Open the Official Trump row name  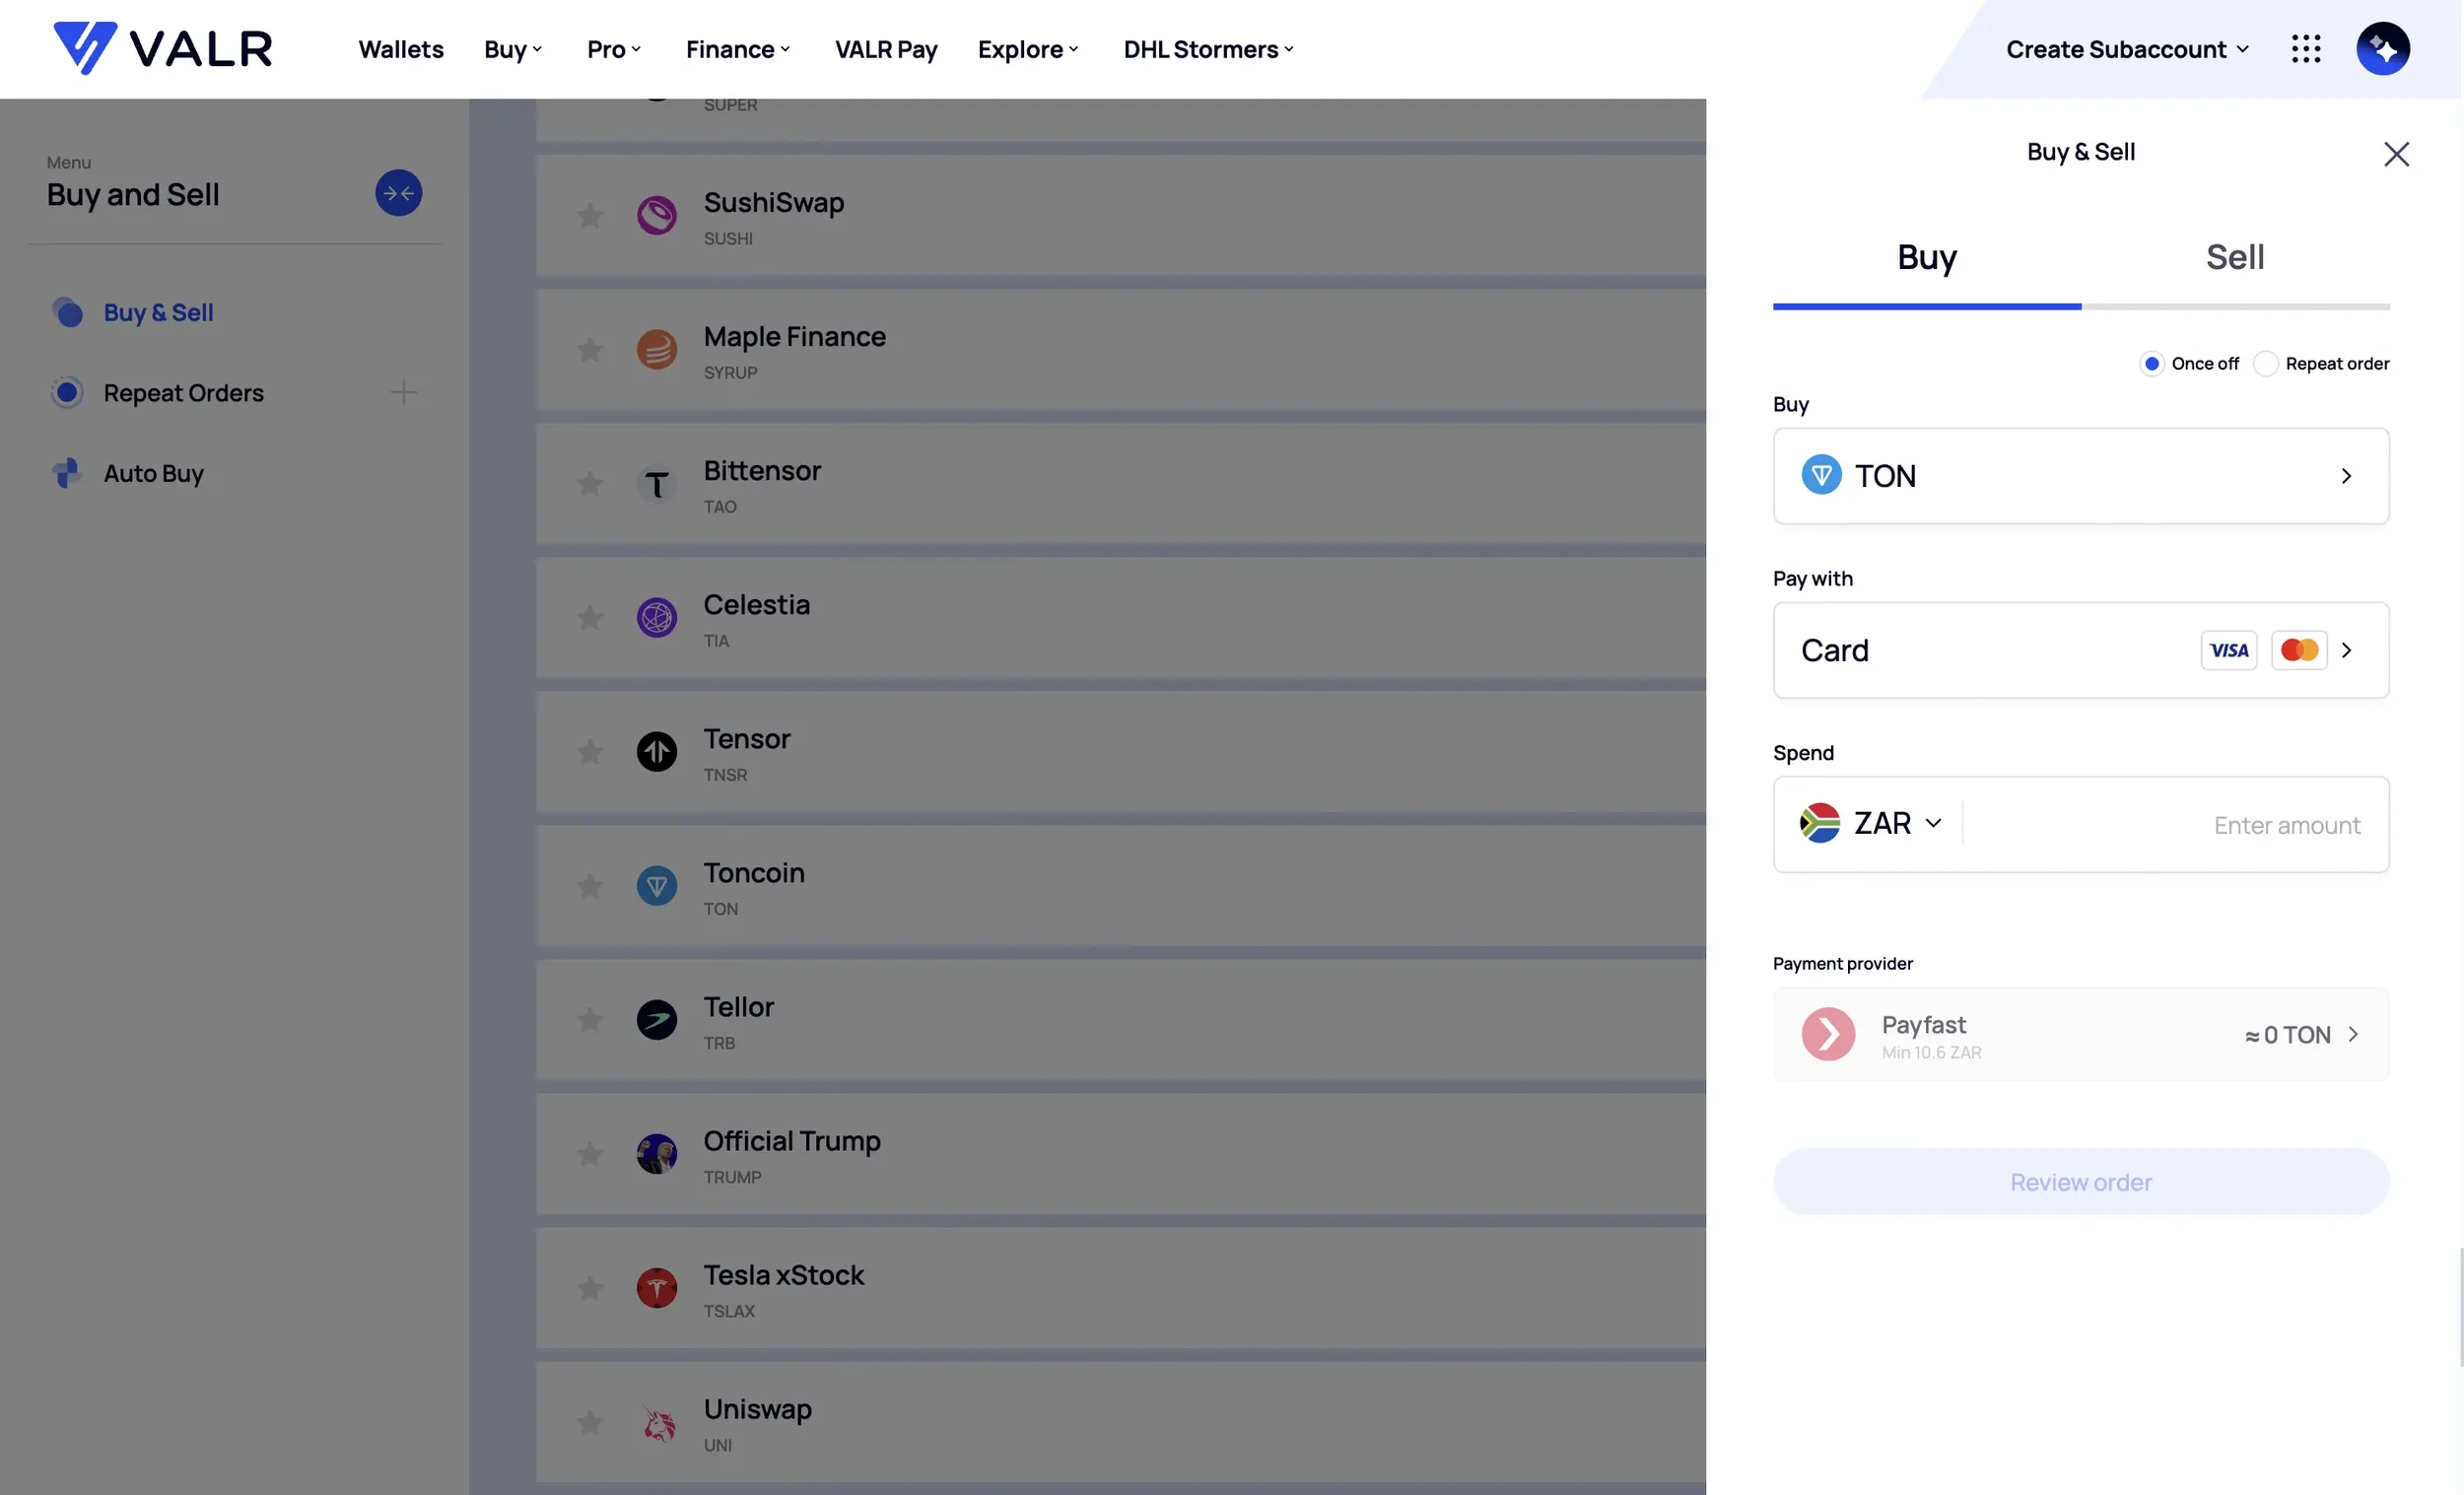[x=791, y=1141]
